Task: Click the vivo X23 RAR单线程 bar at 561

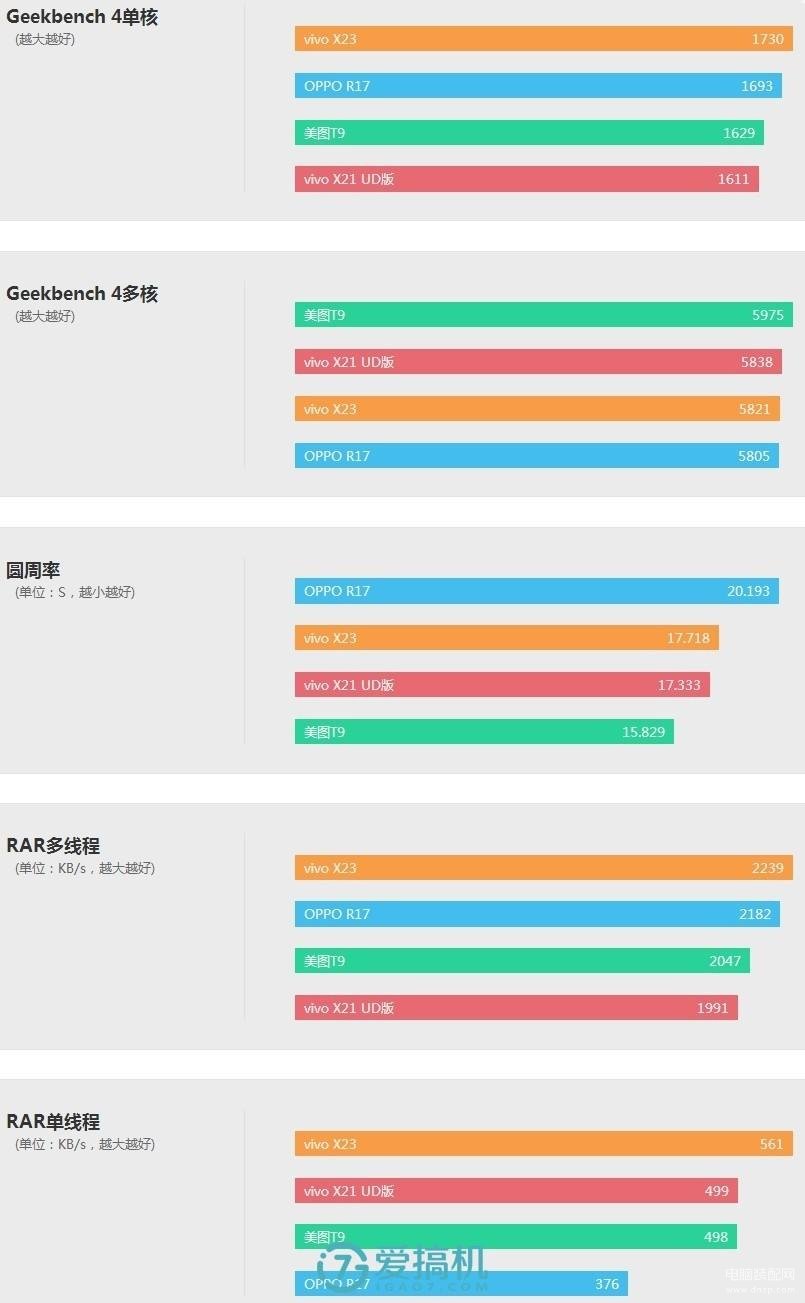Action: click(x=544, y=1144)
